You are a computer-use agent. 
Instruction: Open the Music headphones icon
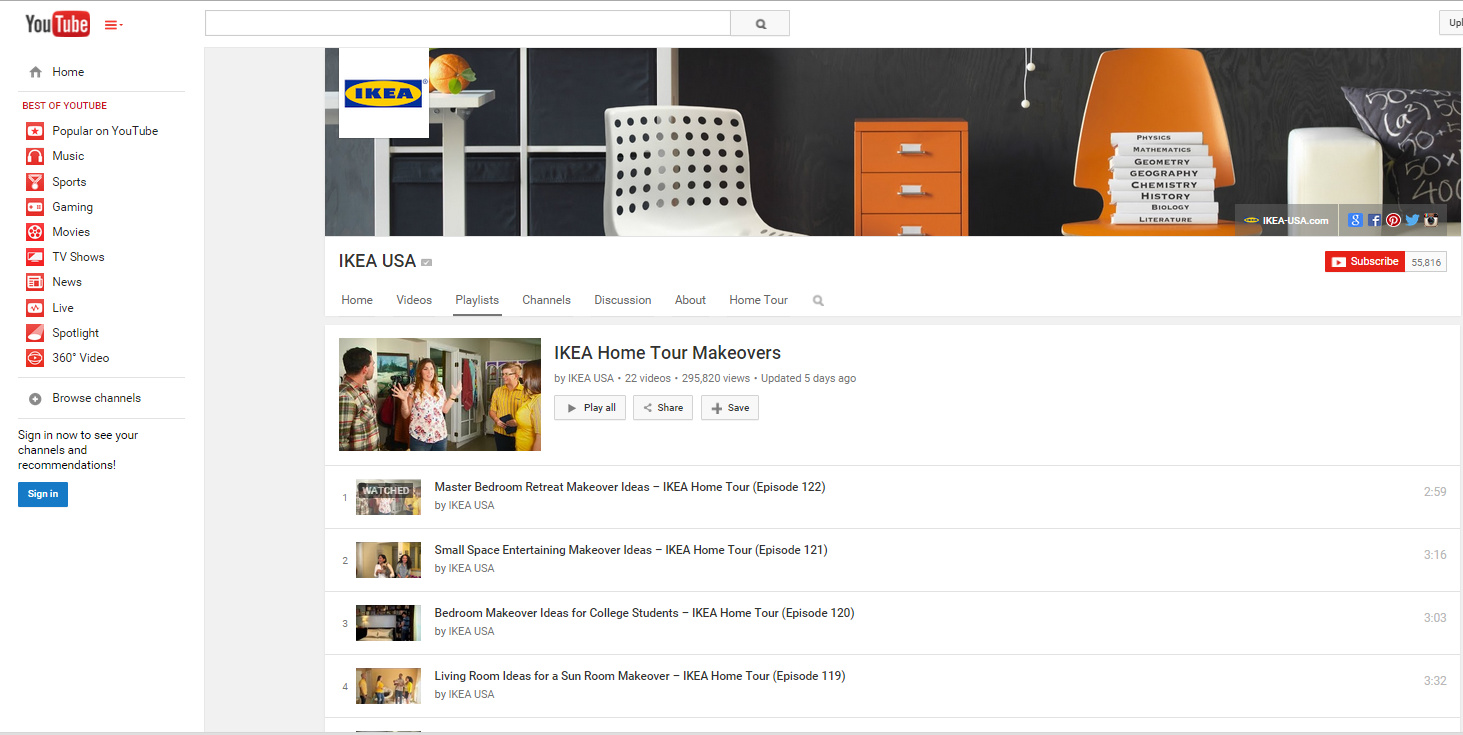click(35, 156)
